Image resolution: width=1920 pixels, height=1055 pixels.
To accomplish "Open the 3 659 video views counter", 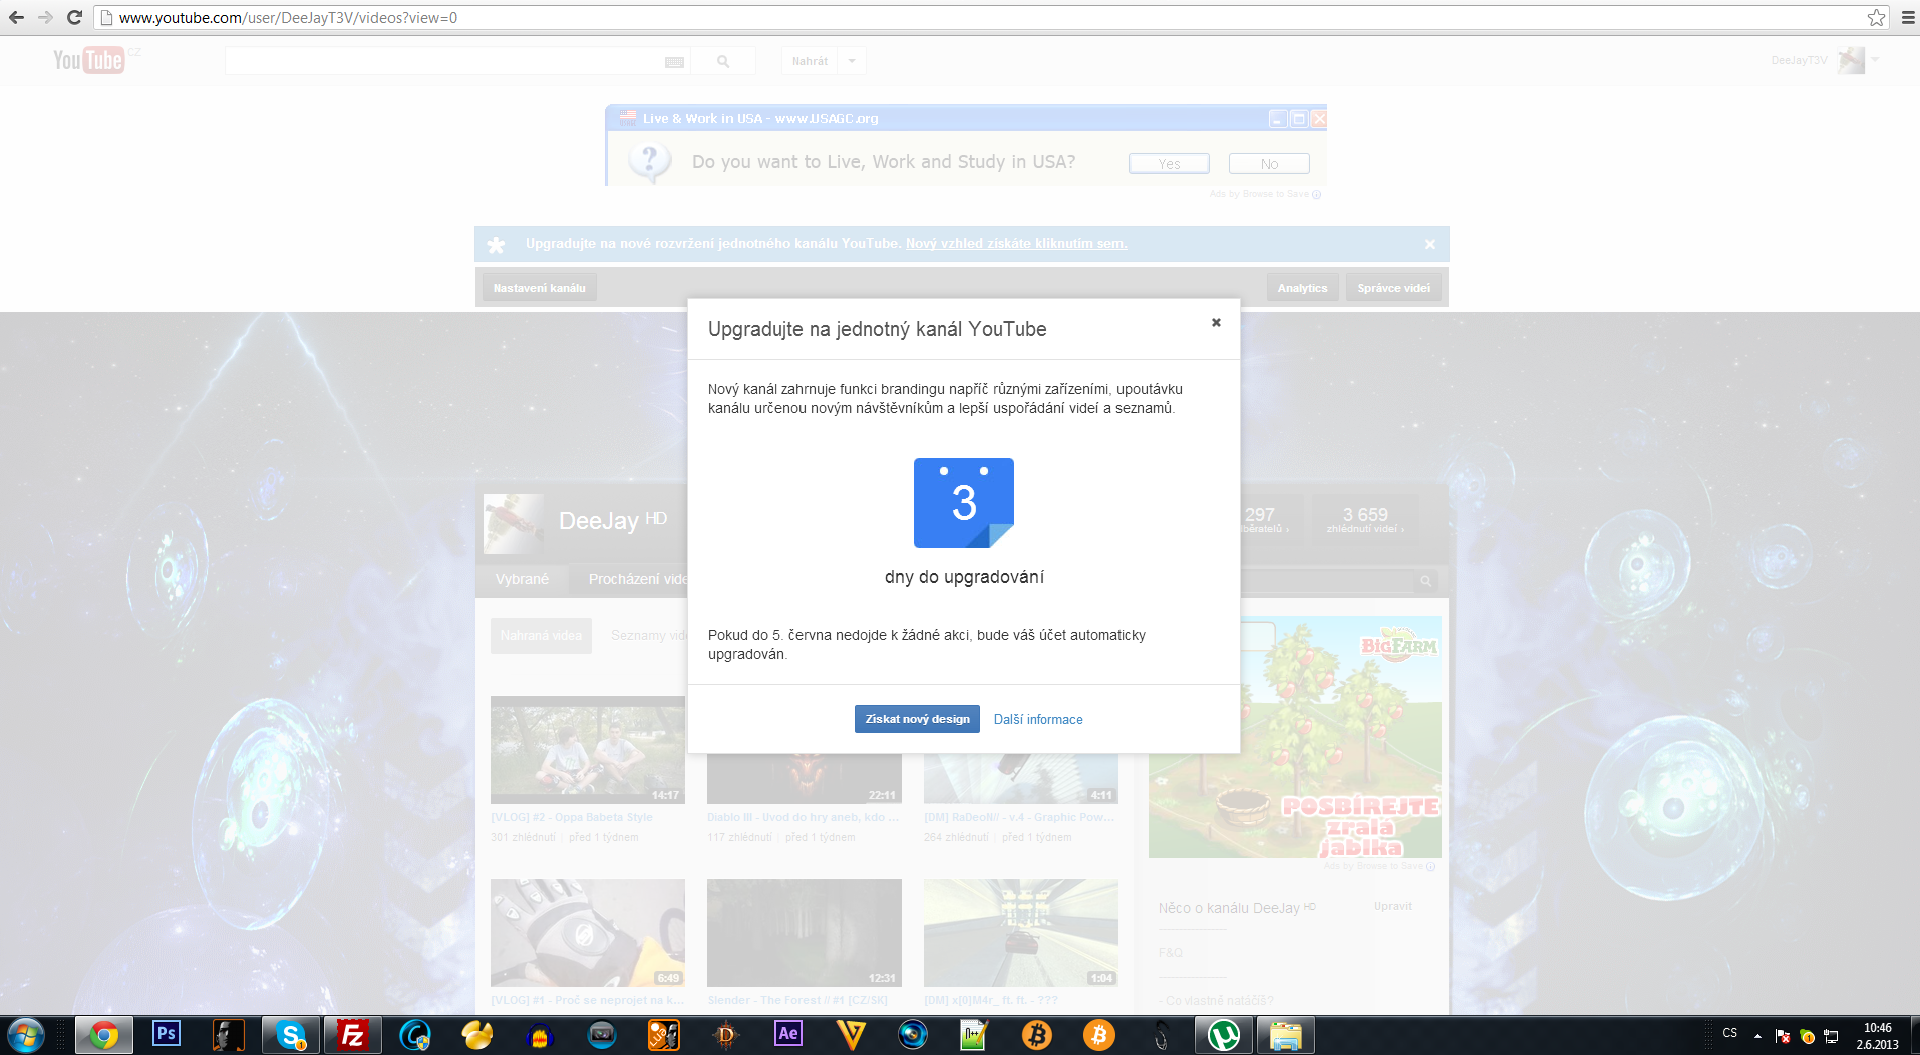I will (1365, 520).
